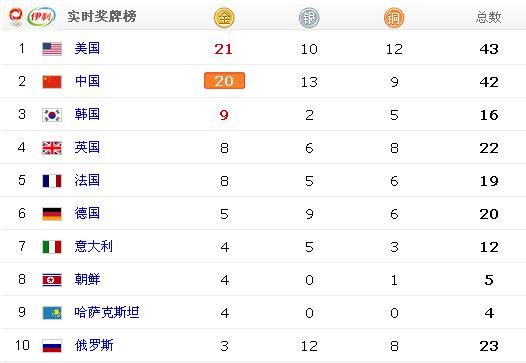Click the Kazakhstan flag icon
The image size is (526, 363).
(x=52, y=313)
